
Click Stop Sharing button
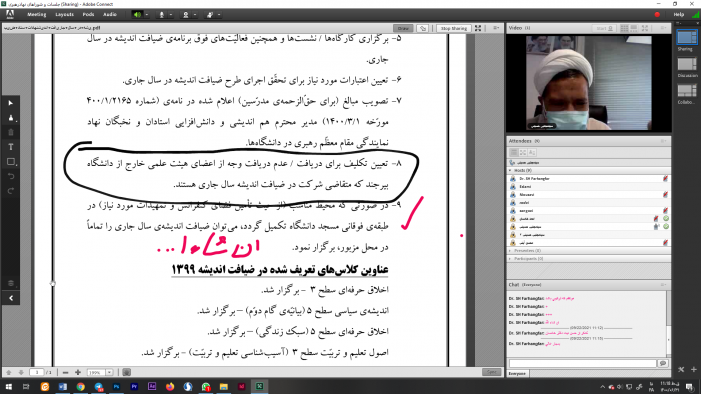(x=453, y=28)
